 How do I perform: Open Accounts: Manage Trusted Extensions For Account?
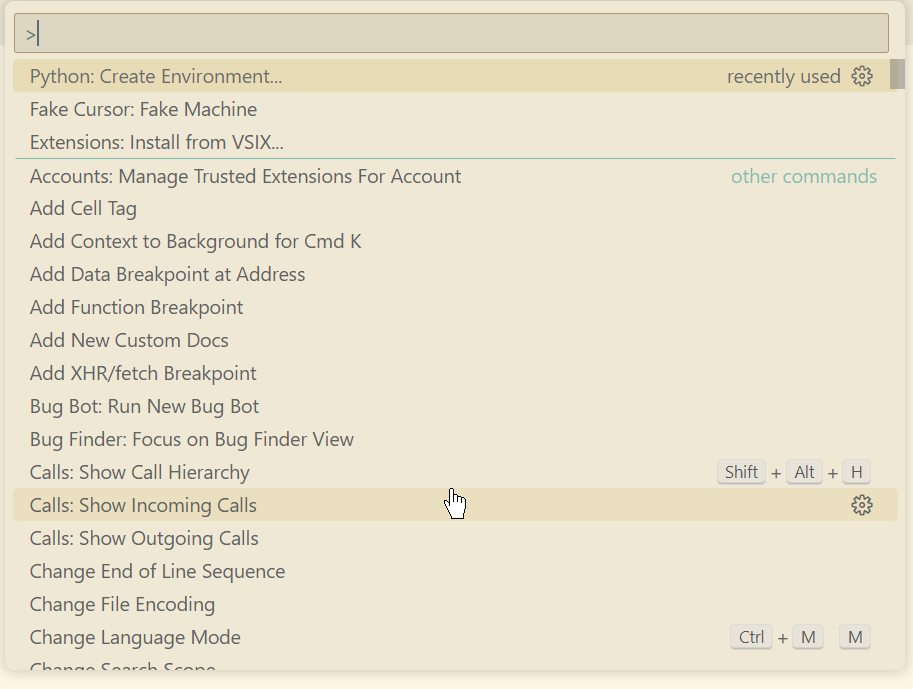click(x=245, y=177)
